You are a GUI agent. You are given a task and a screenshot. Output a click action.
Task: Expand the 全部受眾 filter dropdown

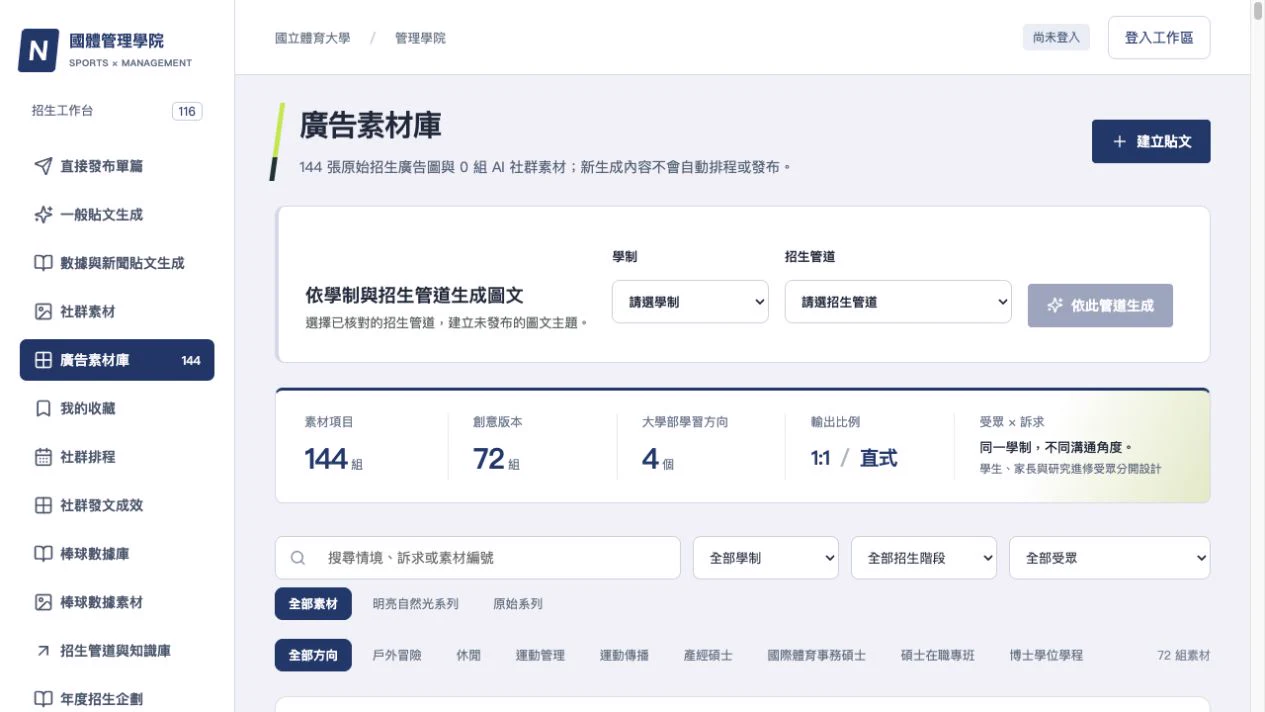(x=1109, y=558)
